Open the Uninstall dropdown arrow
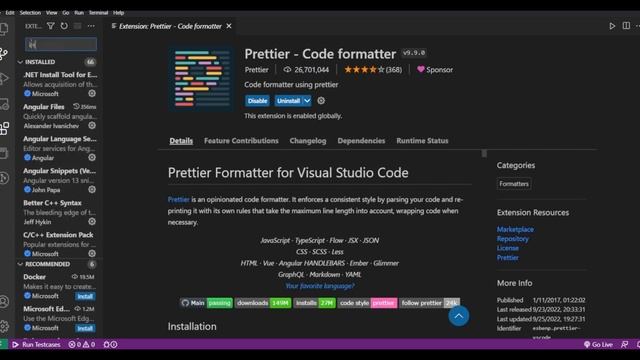The width and height of the screenshot is (640, 360). pyautogui.click(x=307, y=101)
